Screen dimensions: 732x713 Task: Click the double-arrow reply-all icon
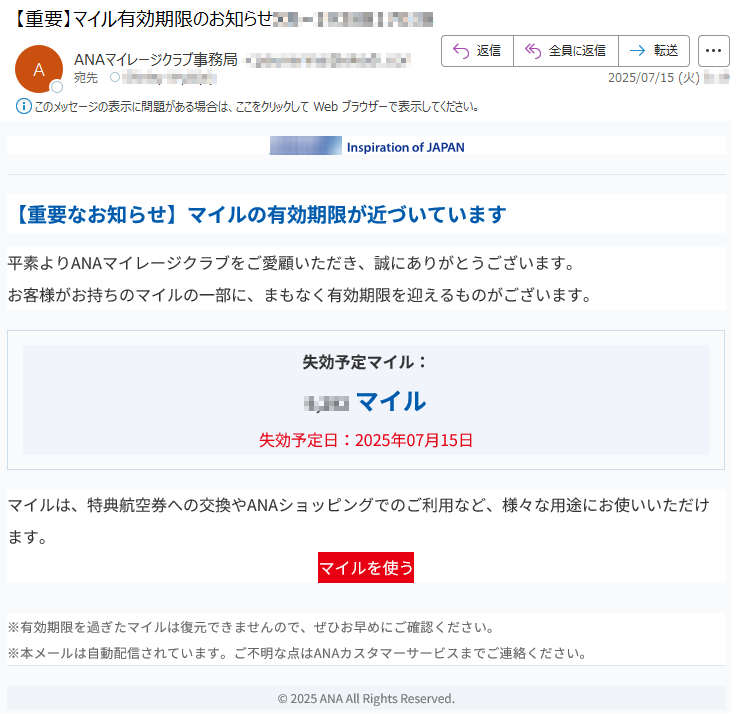coord(533,51)
